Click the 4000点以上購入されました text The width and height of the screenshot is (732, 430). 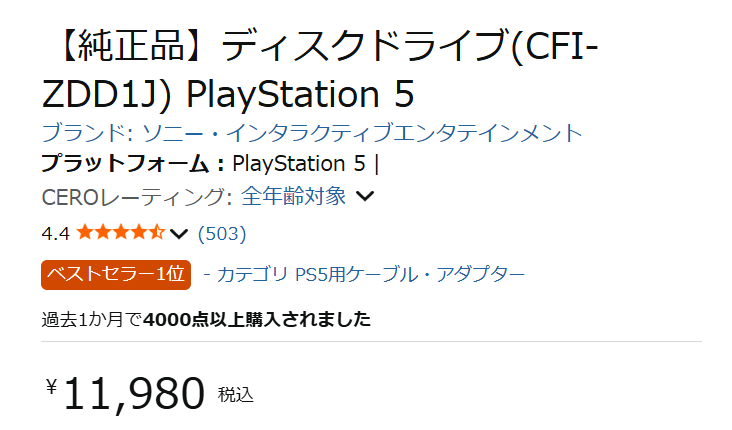click(257, 320)
